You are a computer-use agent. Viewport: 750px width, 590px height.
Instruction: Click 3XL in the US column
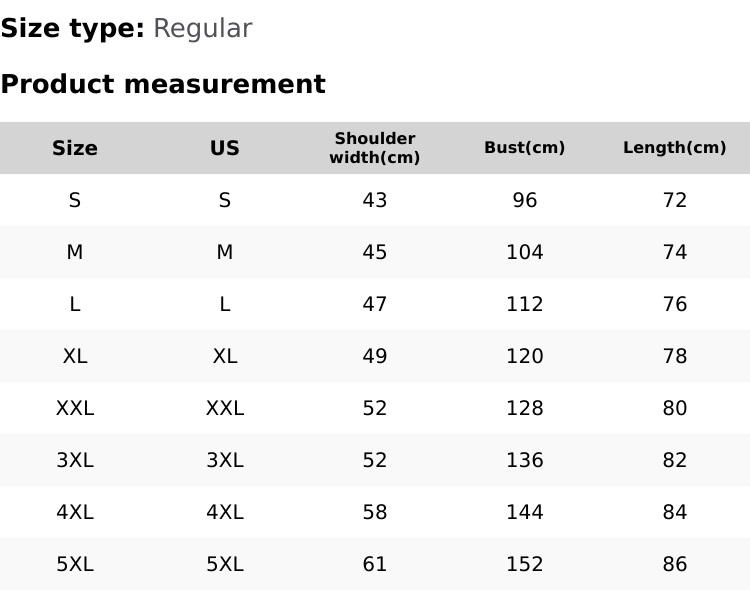click(x=225, y=460)
